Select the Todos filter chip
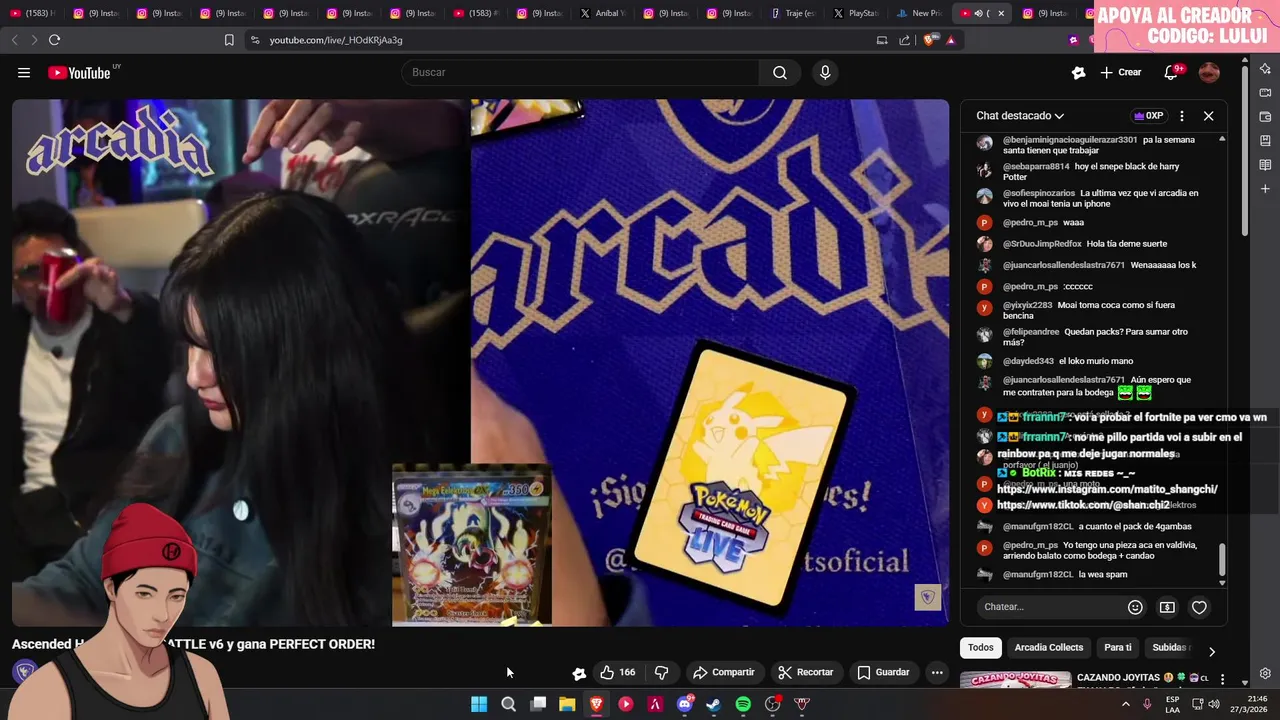The width and height of the screenshot is (1280, 720). pyautogui.click(x=981, y=647)
